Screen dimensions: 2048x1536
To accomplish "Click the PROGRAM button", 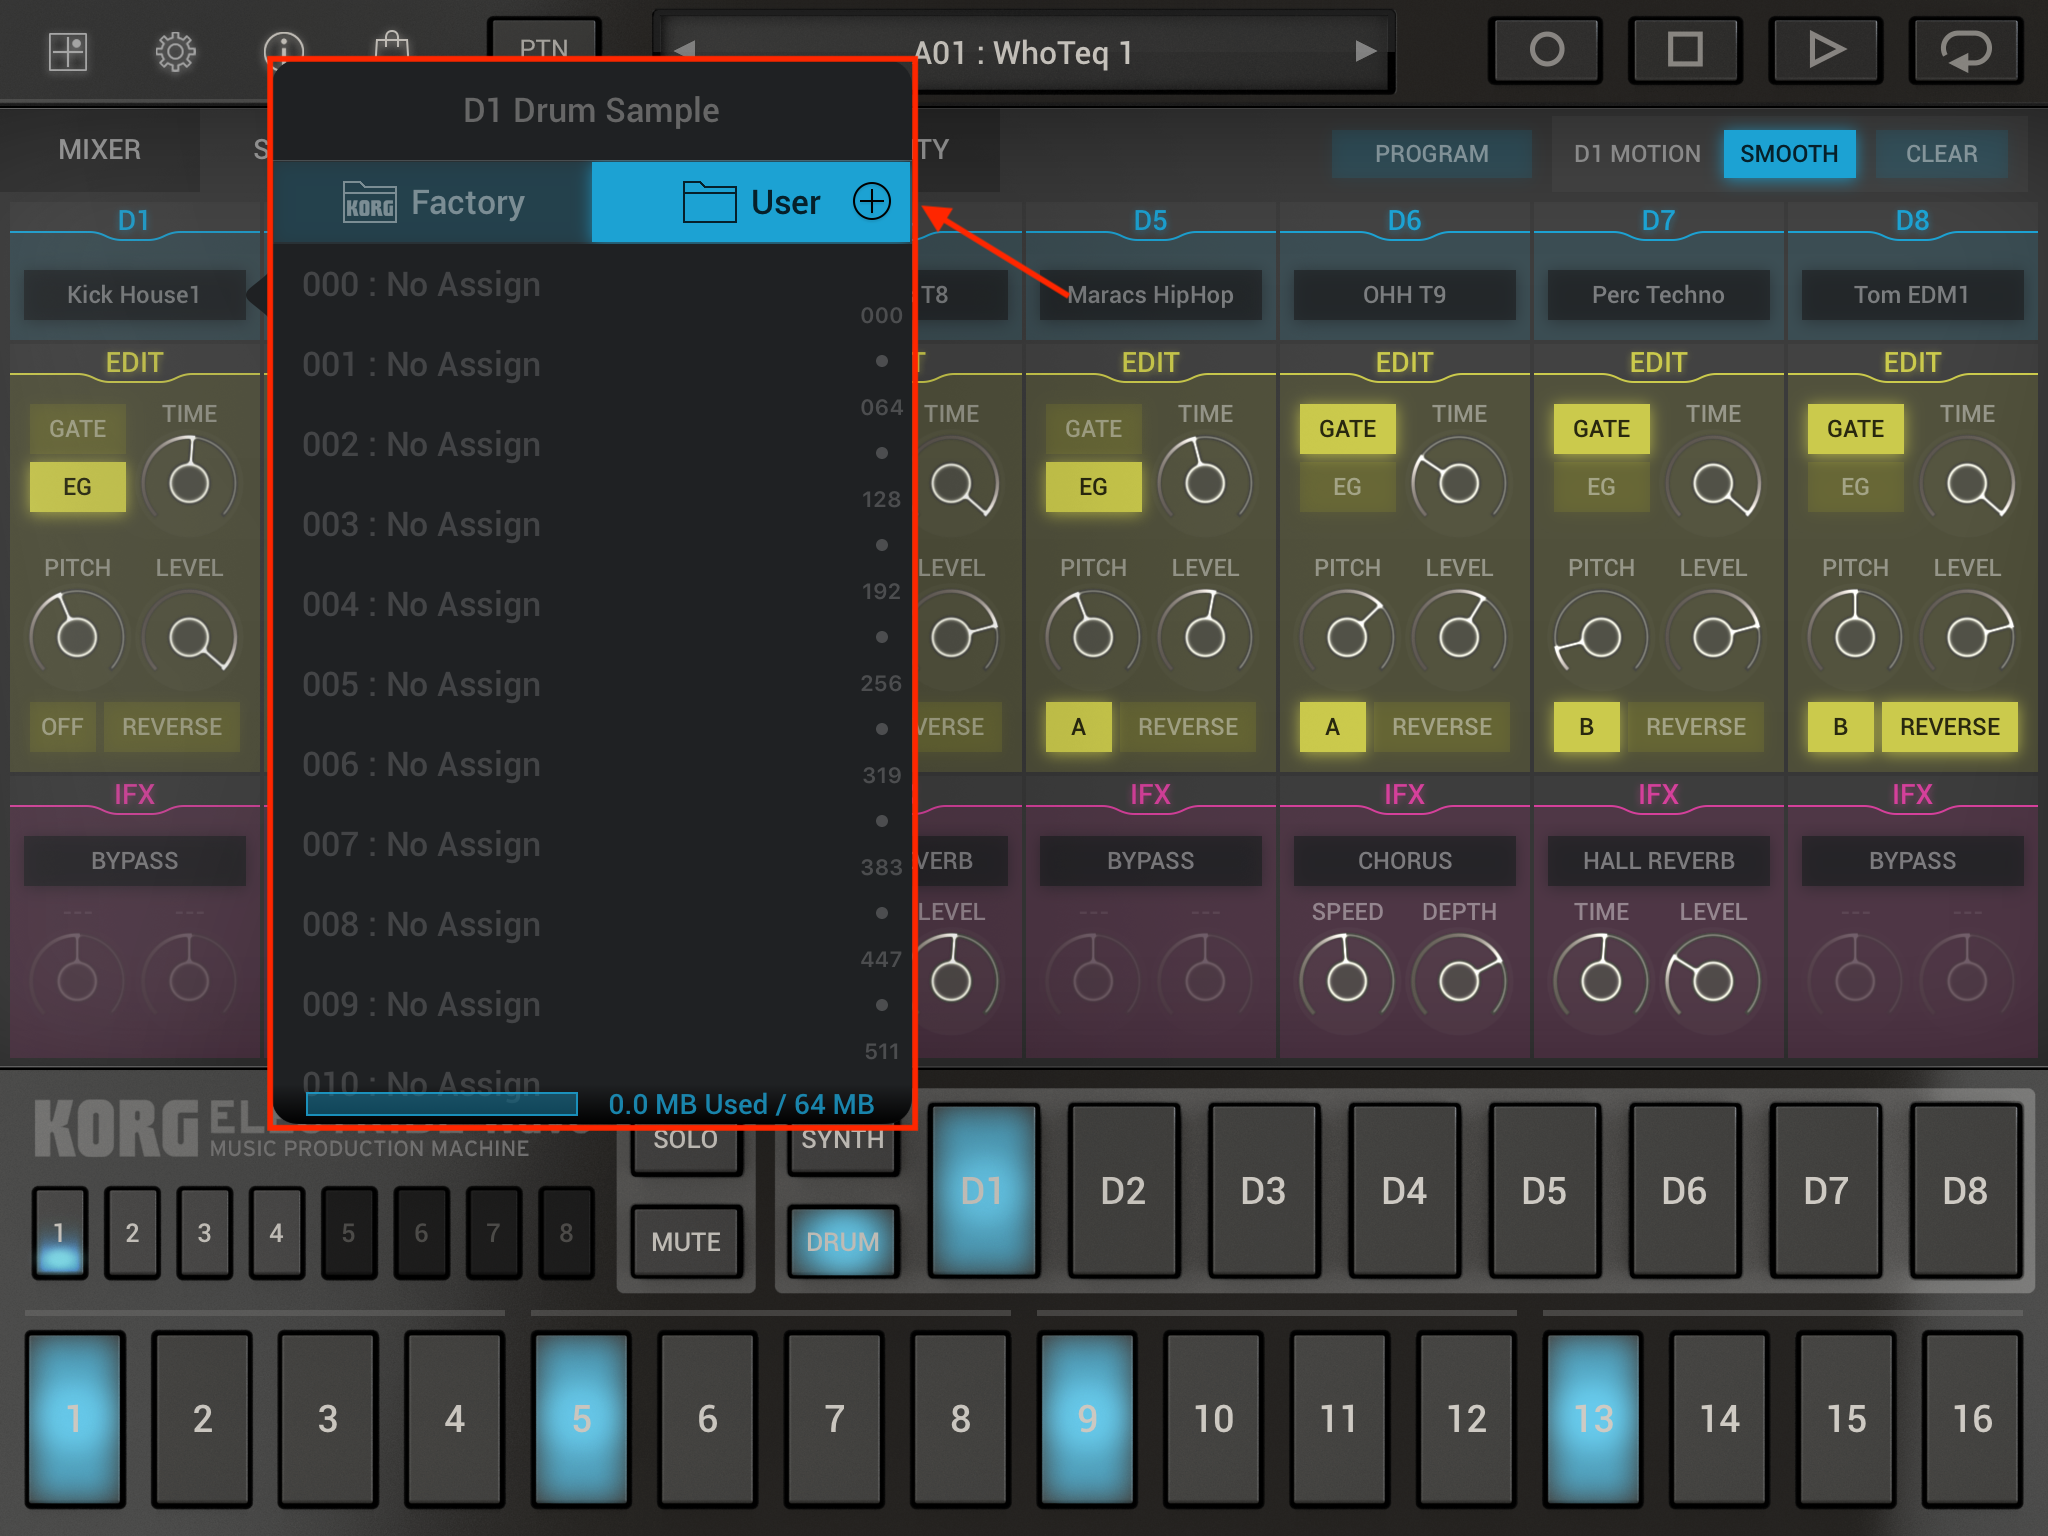I will click(1431, 154).
